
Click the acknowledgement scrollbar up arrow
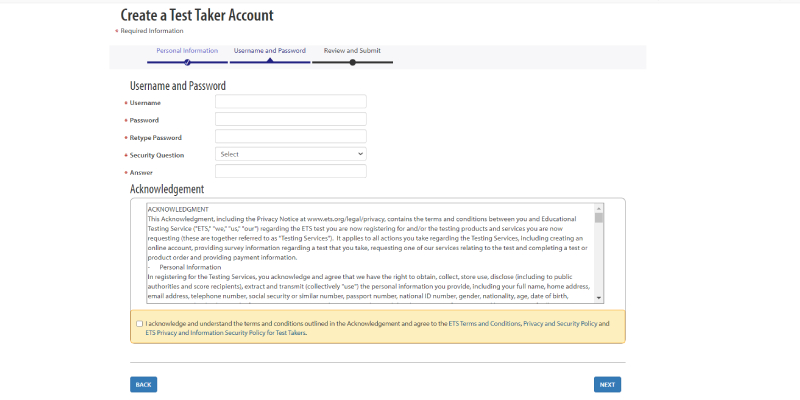click(599, 208)
